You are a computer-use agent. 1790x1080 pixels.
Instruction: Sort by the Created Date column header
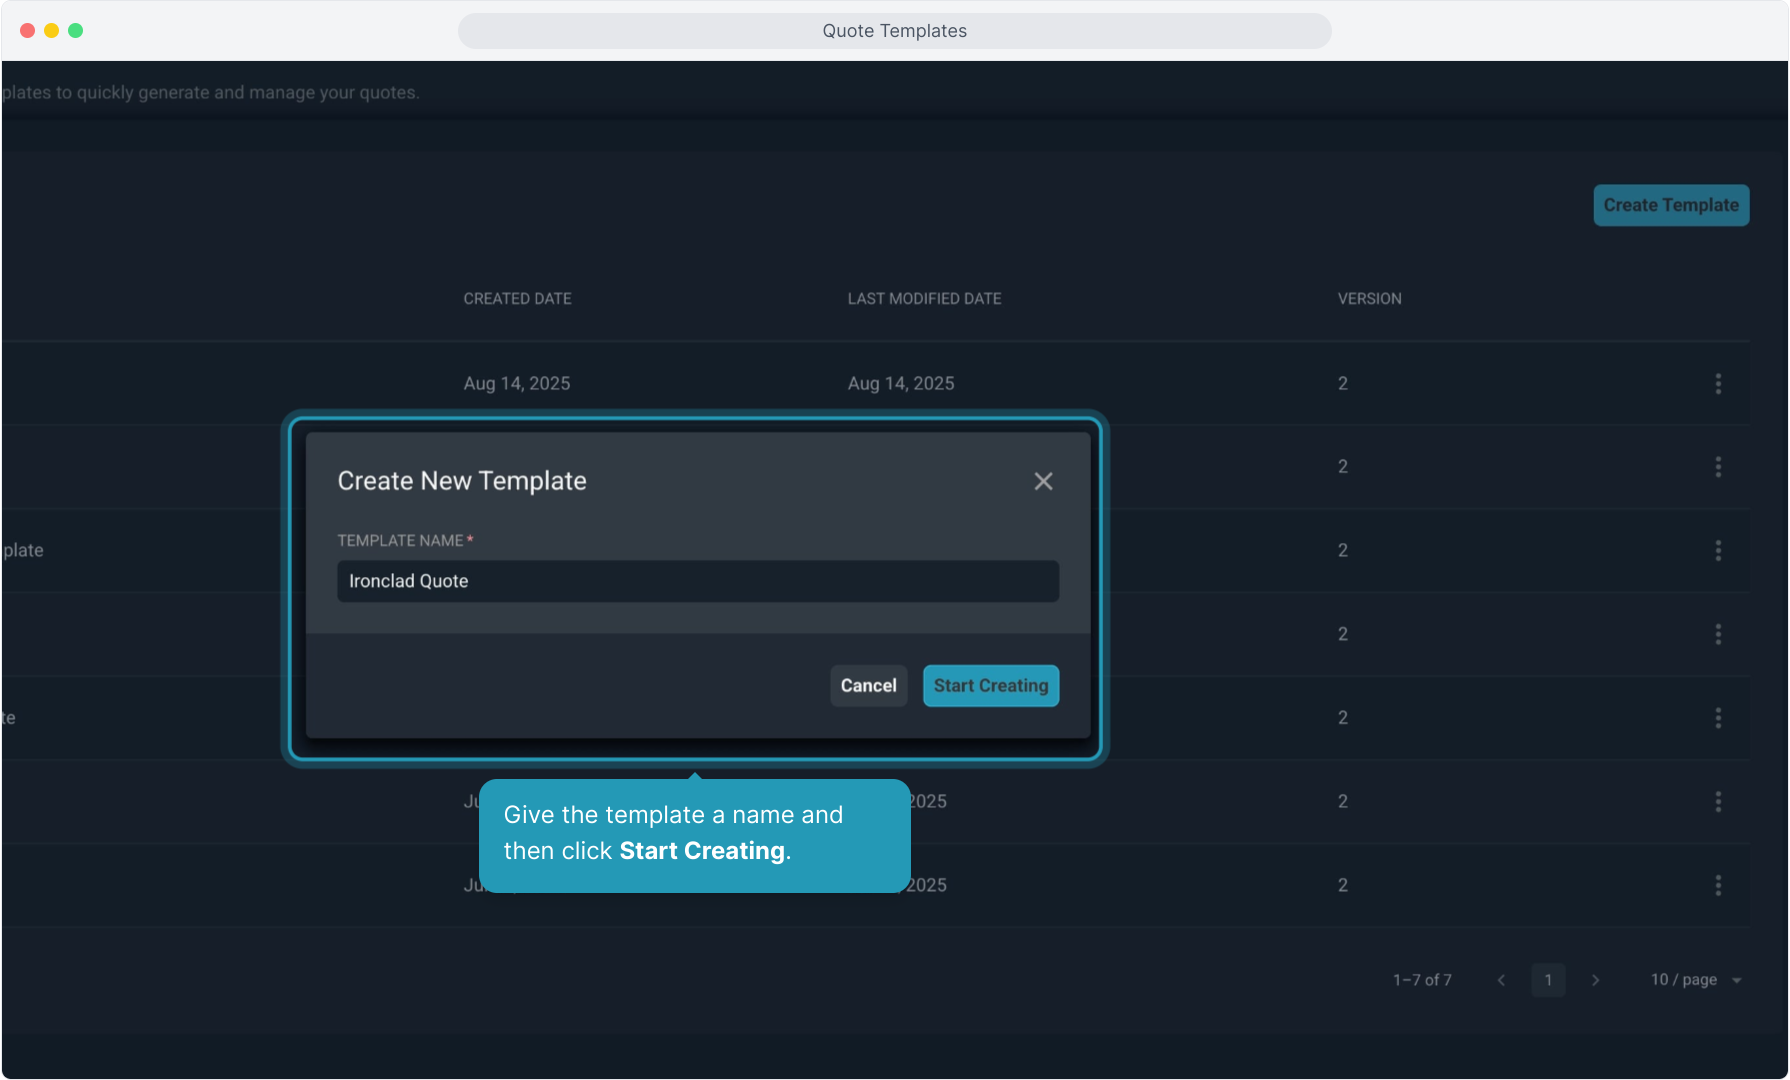click(x=517, y=299)
